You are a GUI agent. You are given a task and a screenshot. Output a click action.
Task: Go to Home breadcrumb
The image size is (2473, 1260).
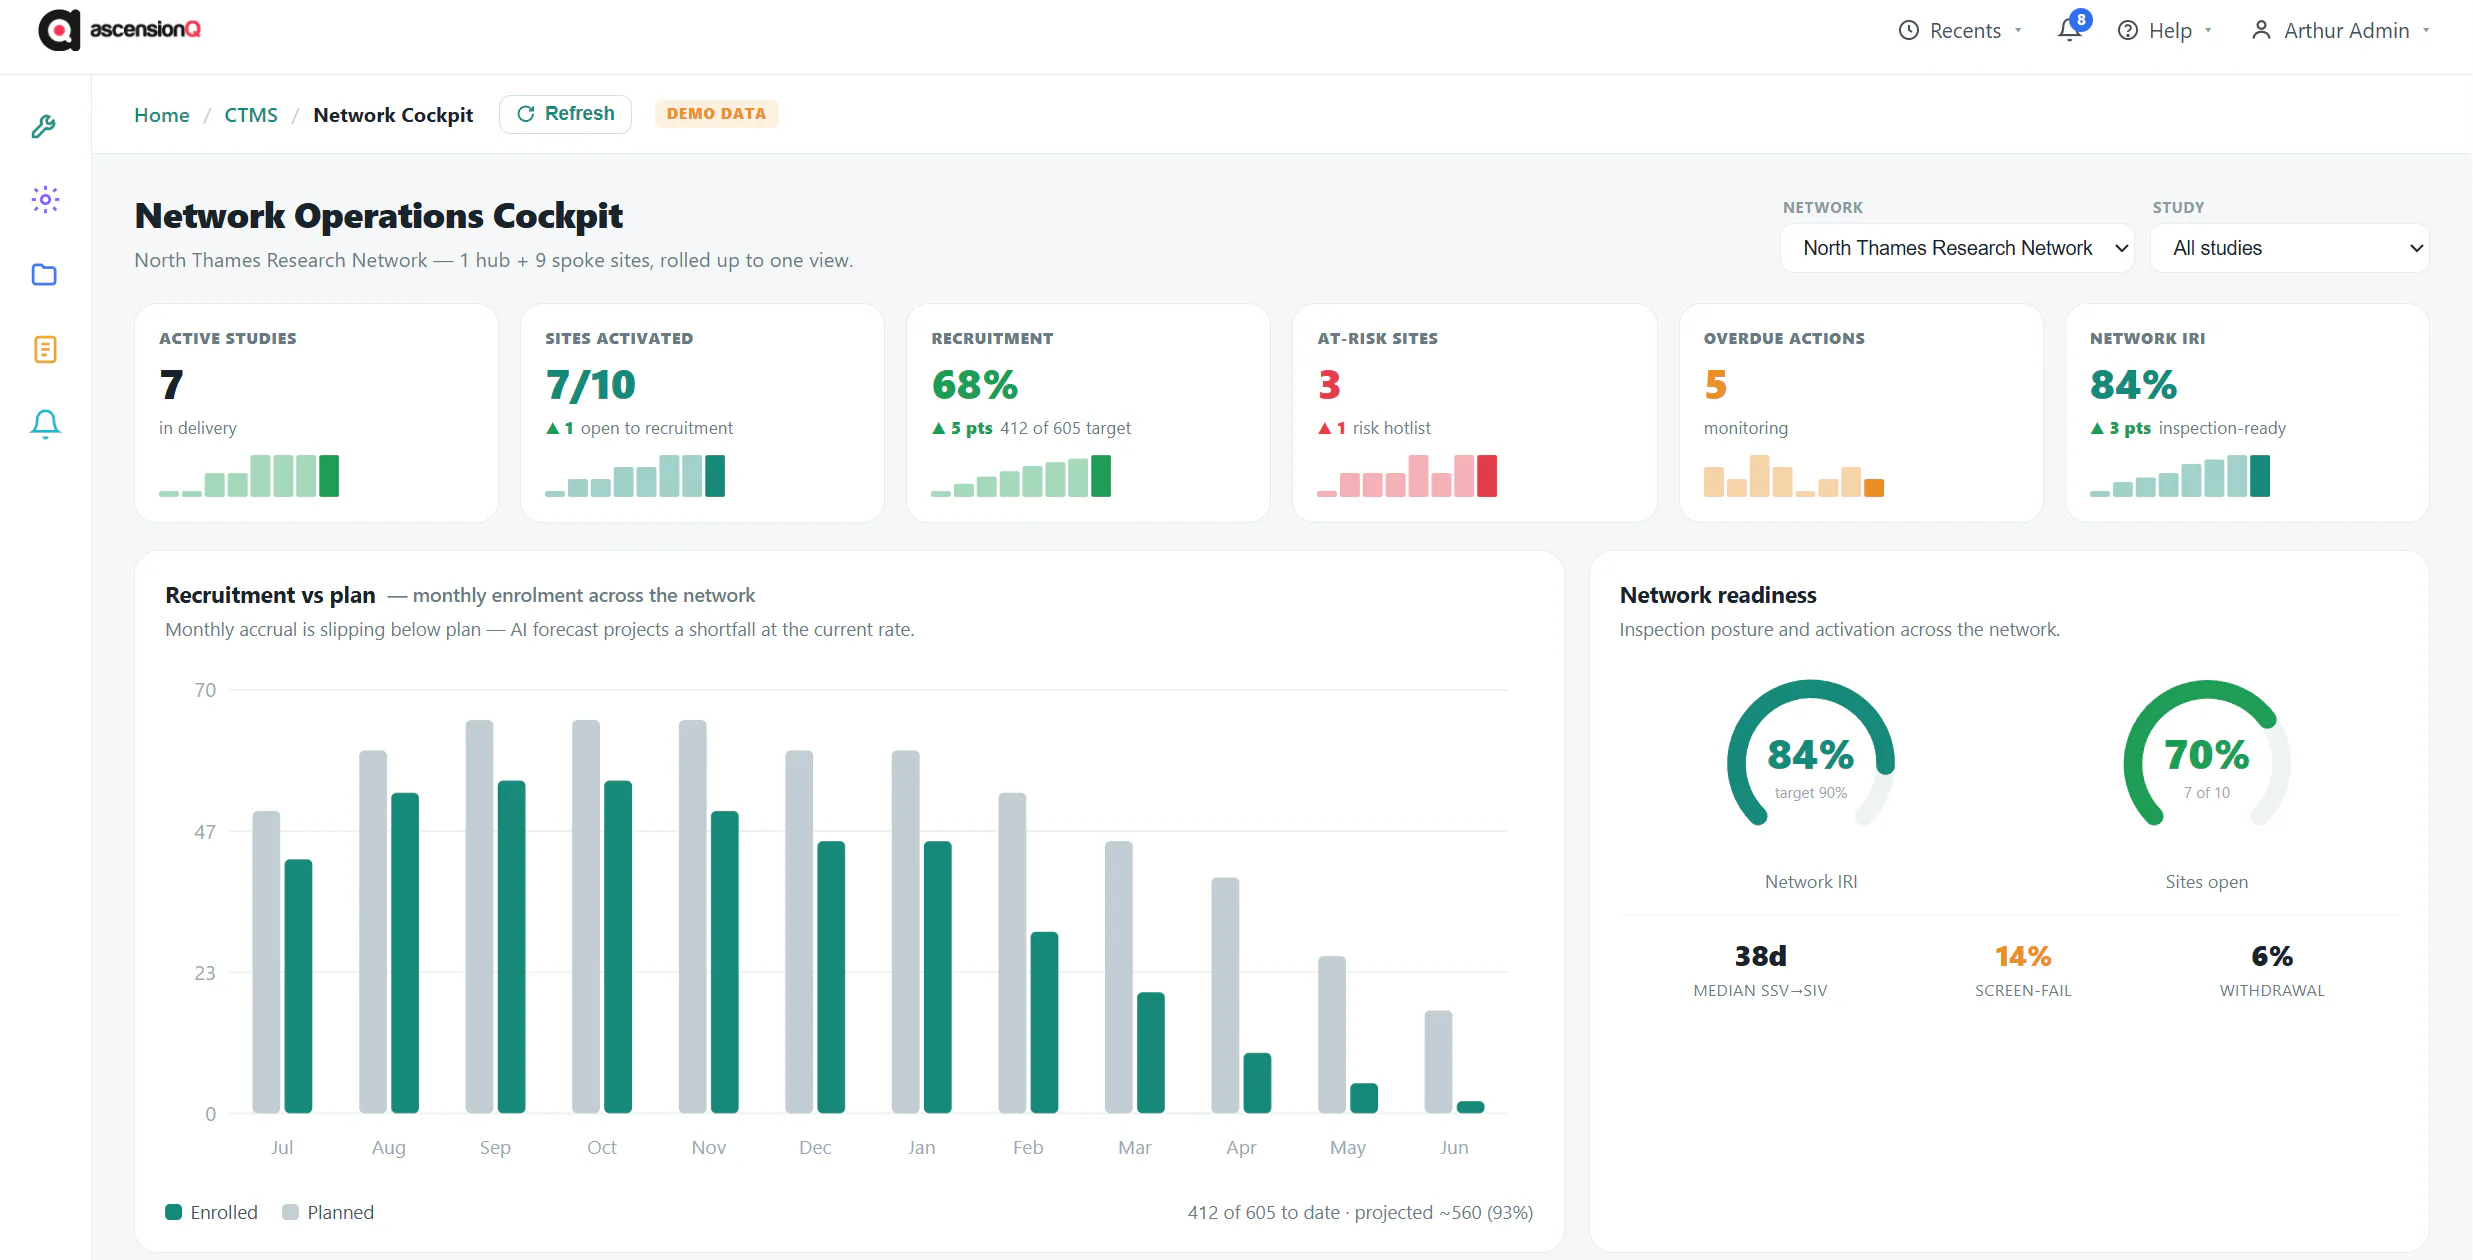(x=162, y=115)
